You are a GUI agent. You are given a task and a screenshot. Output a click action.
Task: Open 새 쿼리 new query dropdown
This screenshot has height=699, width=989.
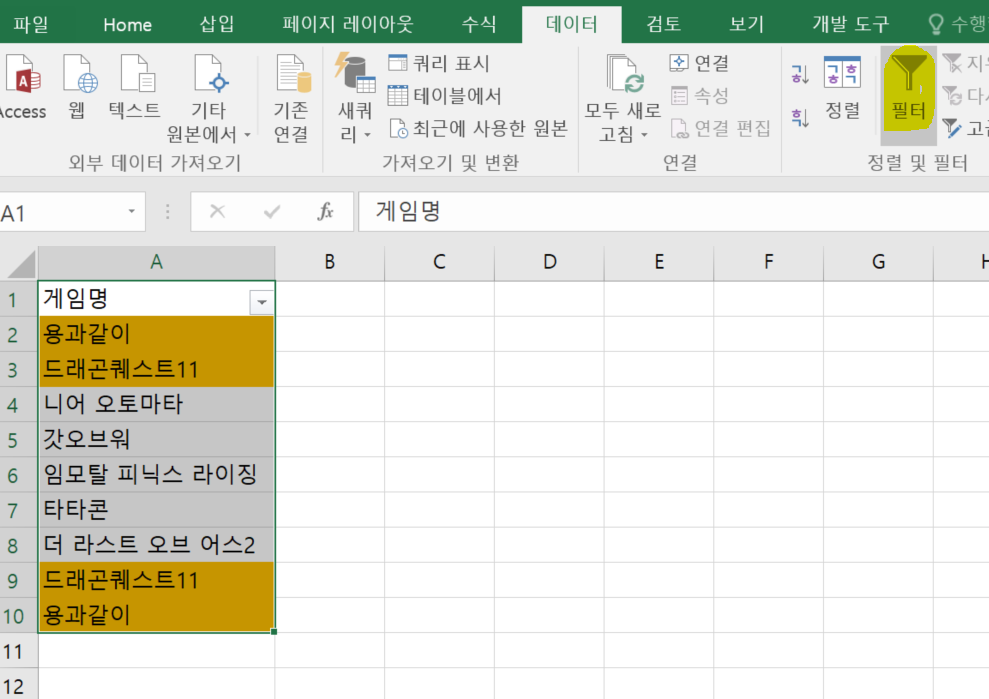(354, 98)
